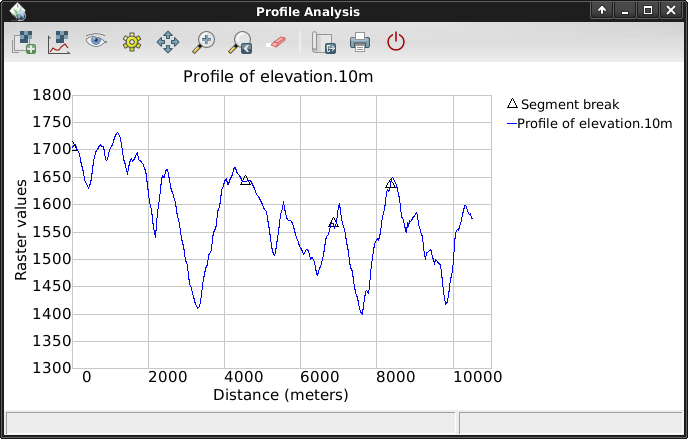Click the 'Distance (meters)' axis label
The height and width of the screenshot is (439, 688).
point(280,395)
